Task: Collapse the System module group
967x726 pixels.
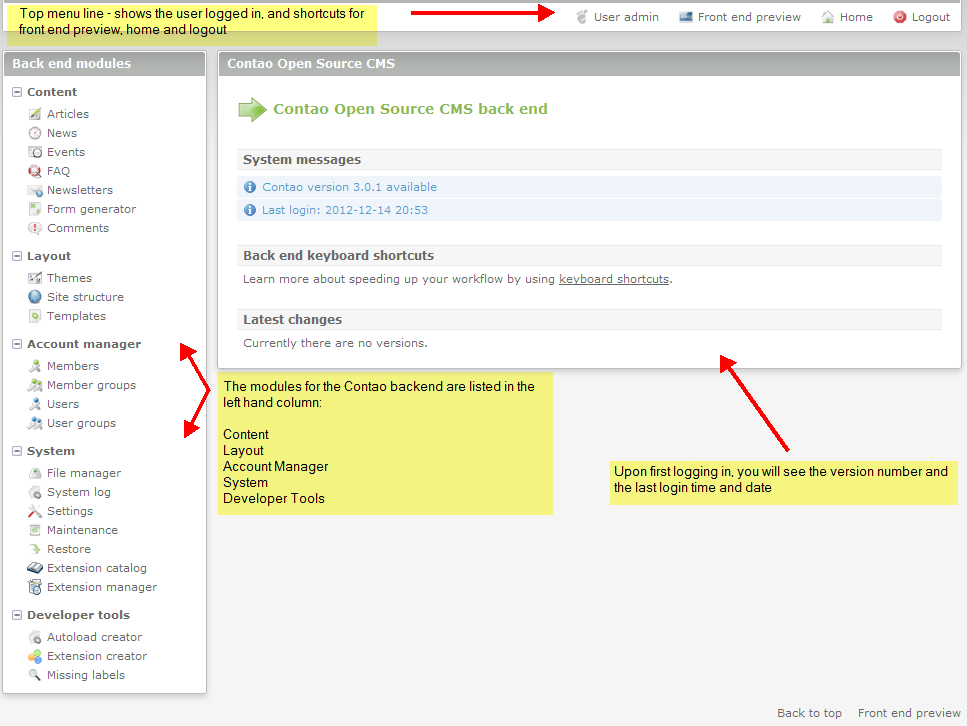Action: (x=17, y=451)
